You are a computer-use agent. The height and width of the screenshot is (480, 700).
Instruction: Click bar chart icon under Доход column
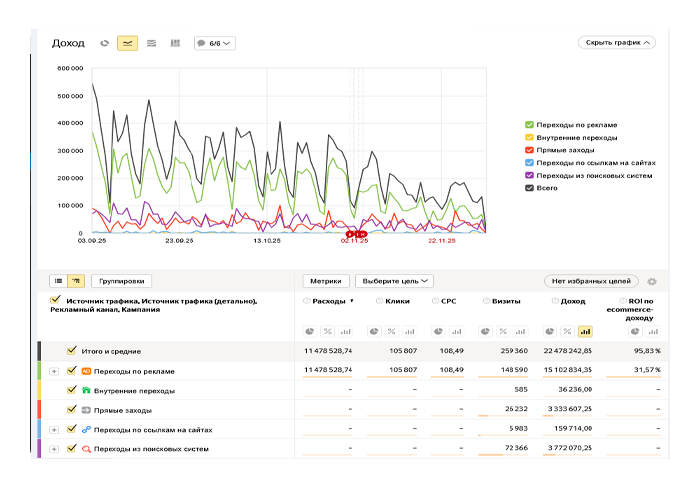click(585, 331)
